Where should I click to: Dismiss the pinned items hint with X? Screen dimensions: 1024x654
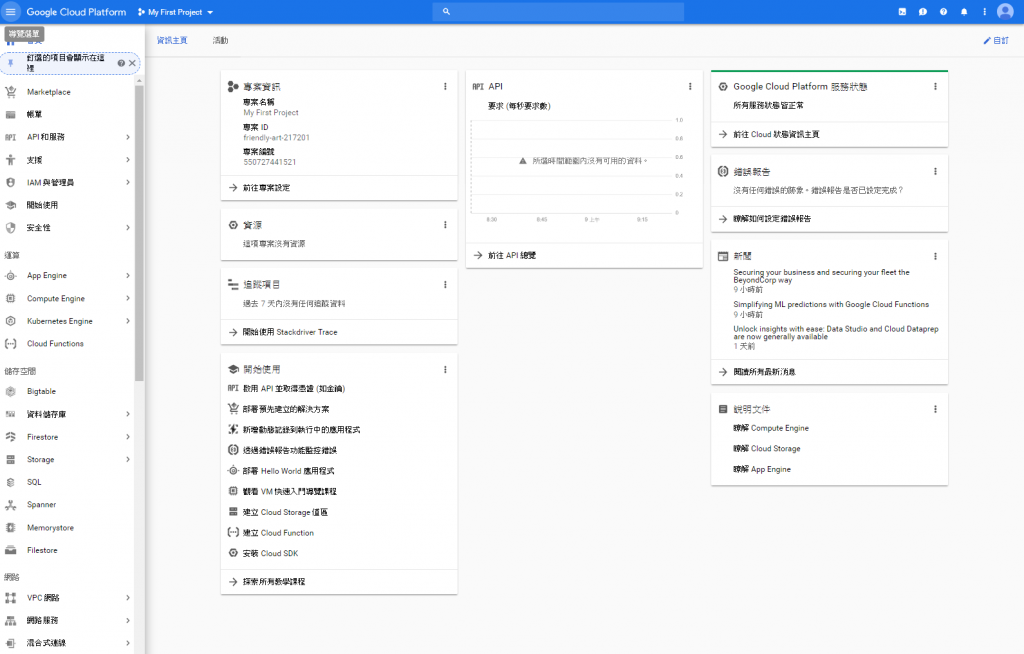click(132, 63)
